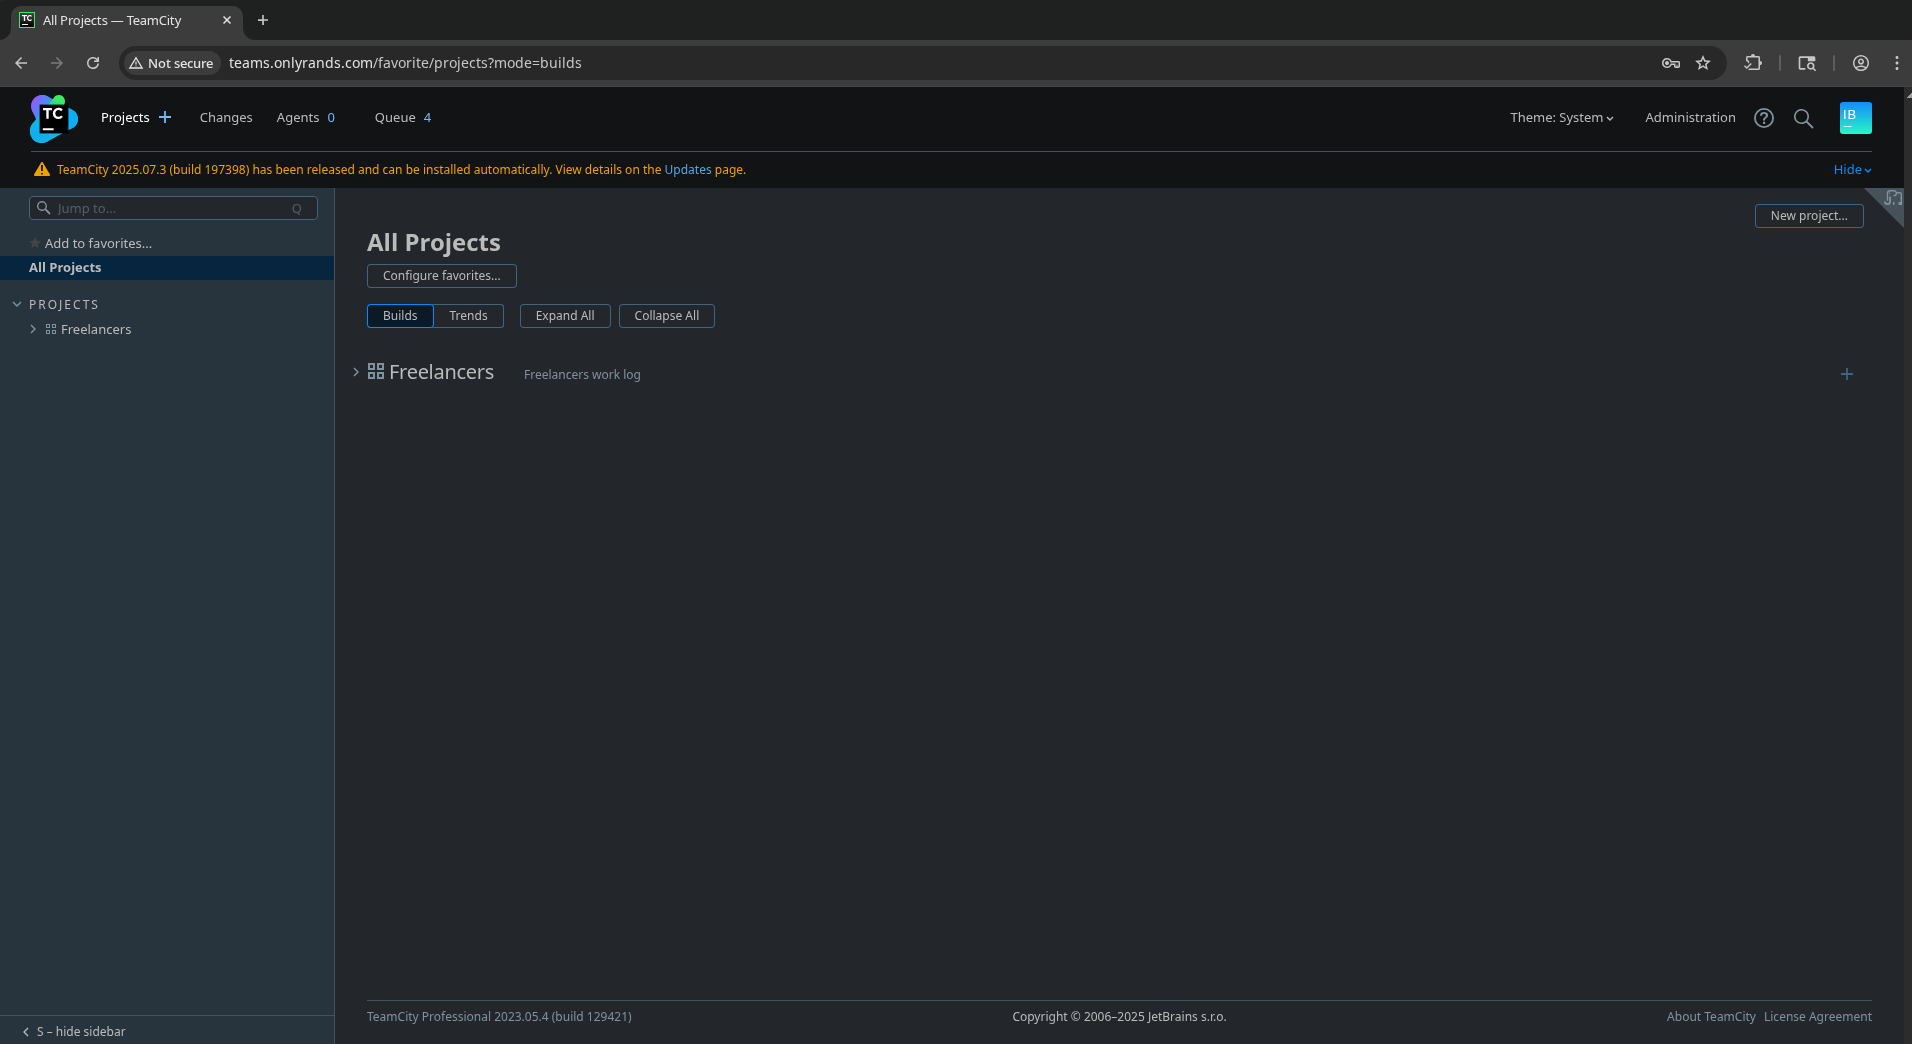Open the search magnifier in header
The width and height of the screenshot is (1912, 1044).
click(1803, 118)
